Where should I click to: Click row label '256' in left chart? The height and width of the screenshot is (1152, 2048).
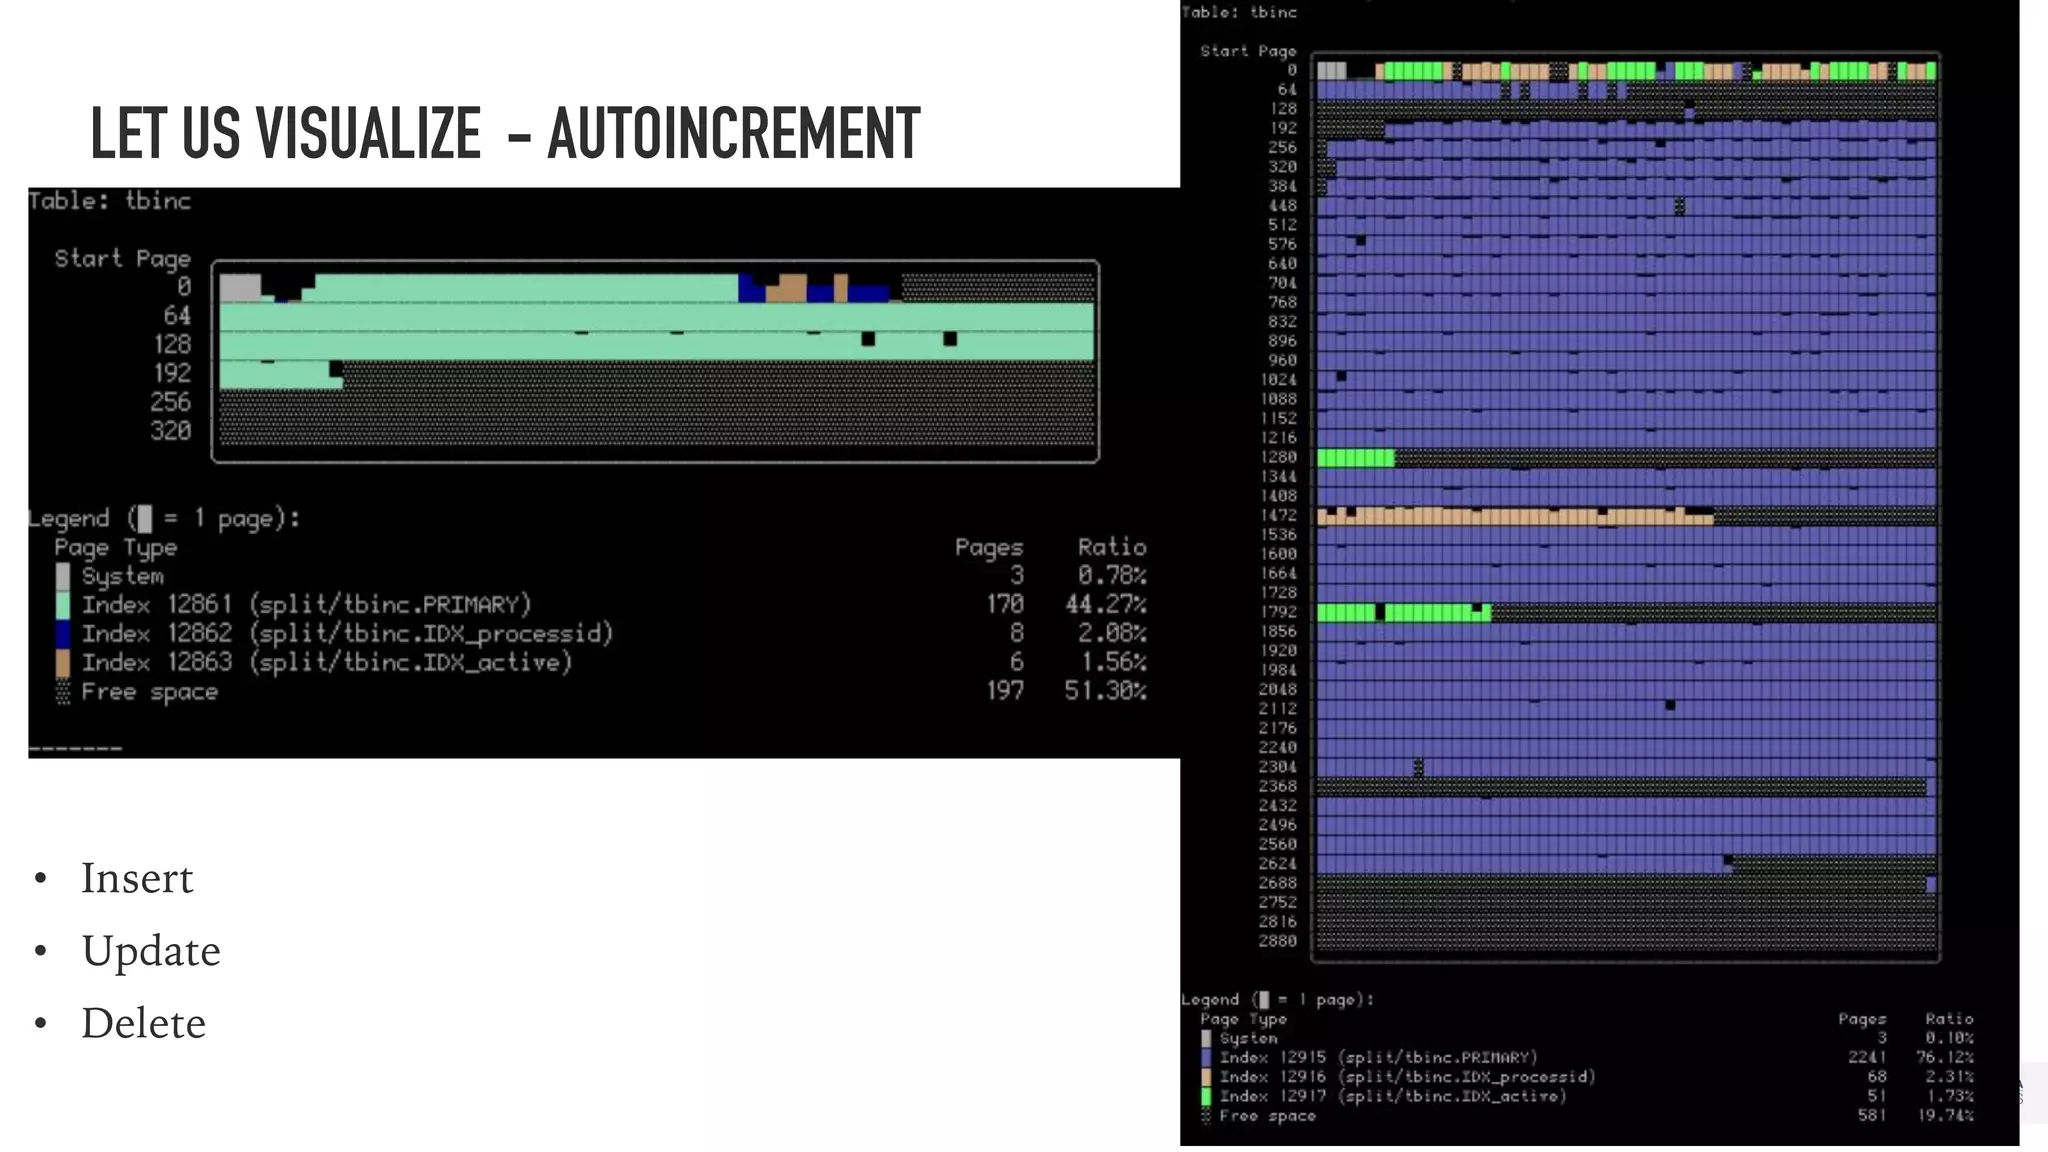pyautogui.click(x=171, y=402)
